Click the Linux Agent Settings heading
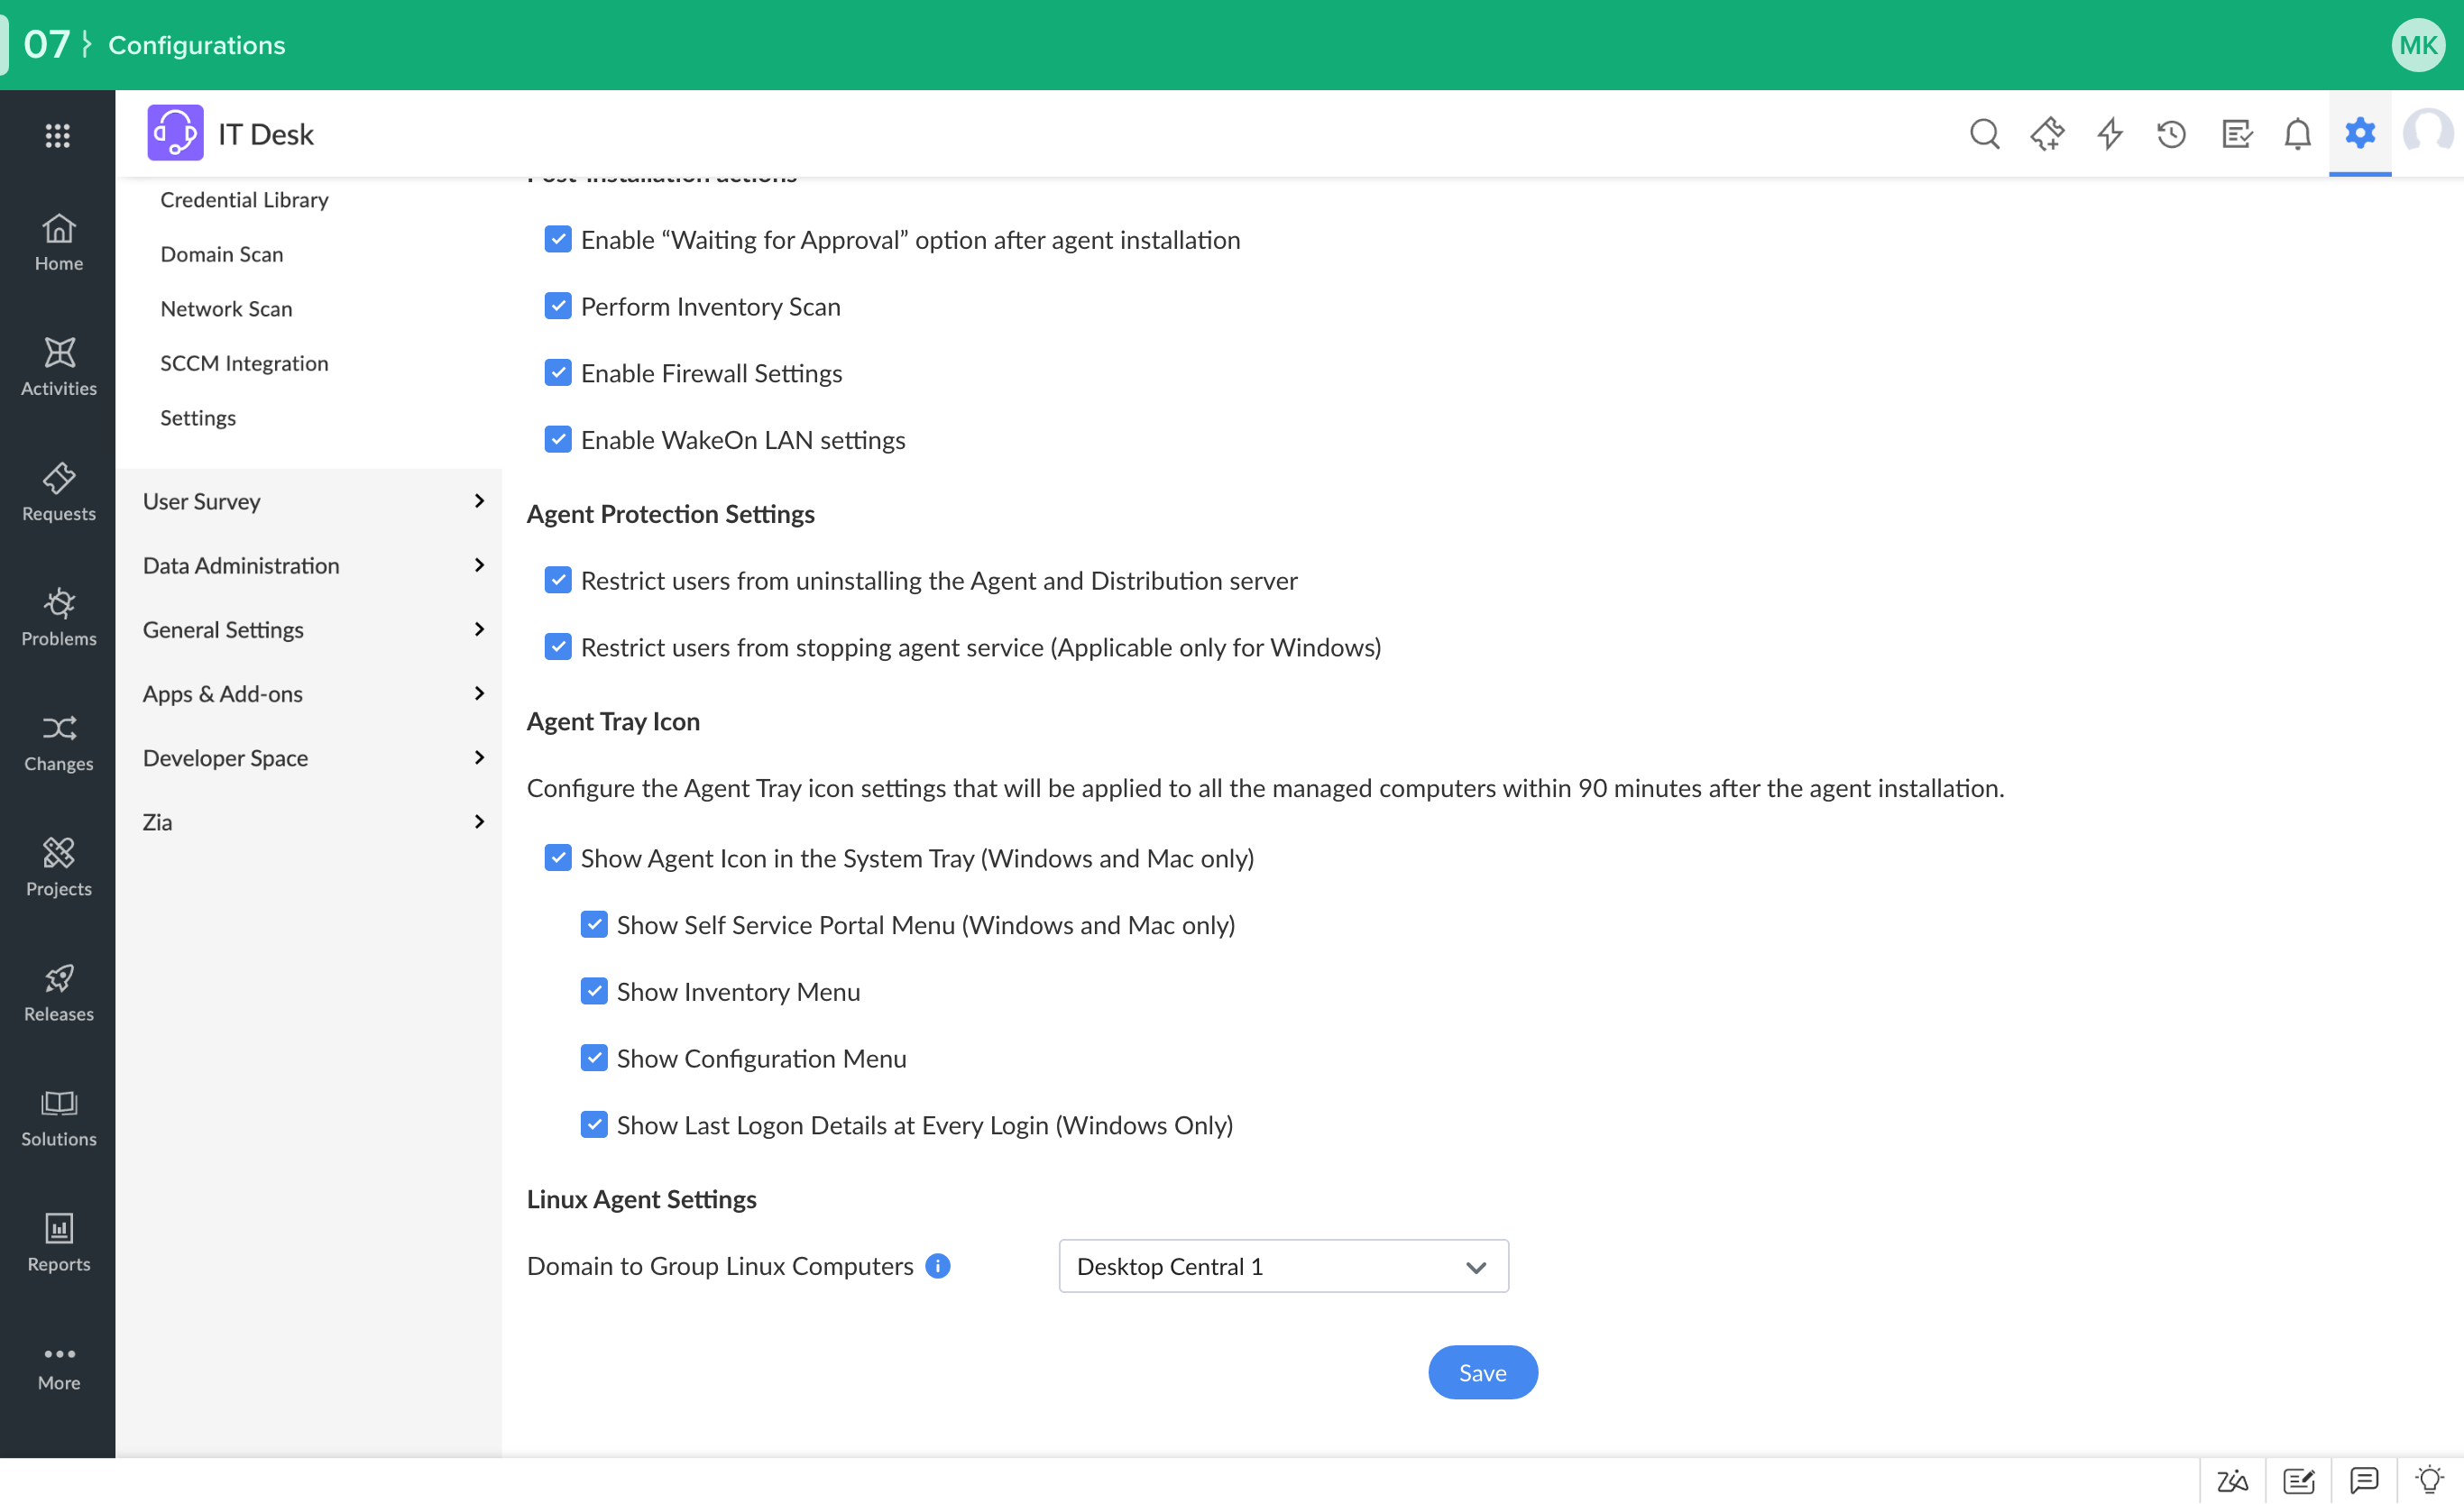The height and width of the screenshot is (1504, 2464). pos(641,1199)
